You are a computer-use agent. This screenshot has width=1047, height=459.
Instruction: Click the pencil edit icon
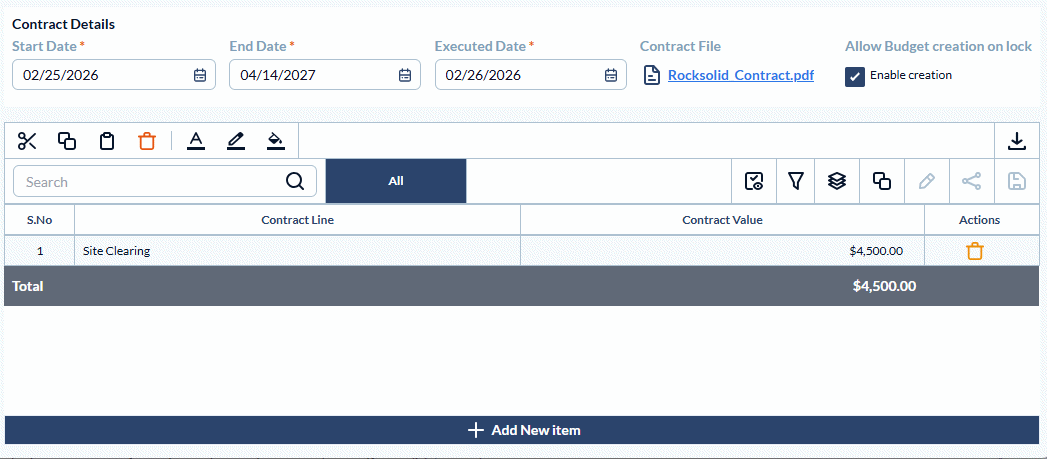pos(927,181)
